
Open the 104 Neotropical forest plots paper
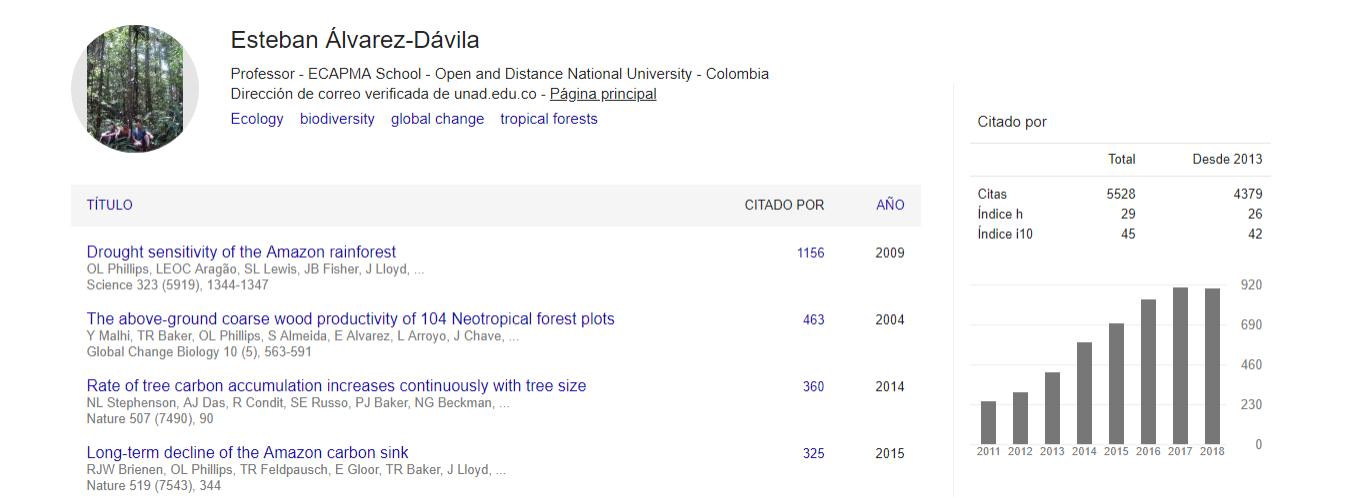click(x=351, y=319)
